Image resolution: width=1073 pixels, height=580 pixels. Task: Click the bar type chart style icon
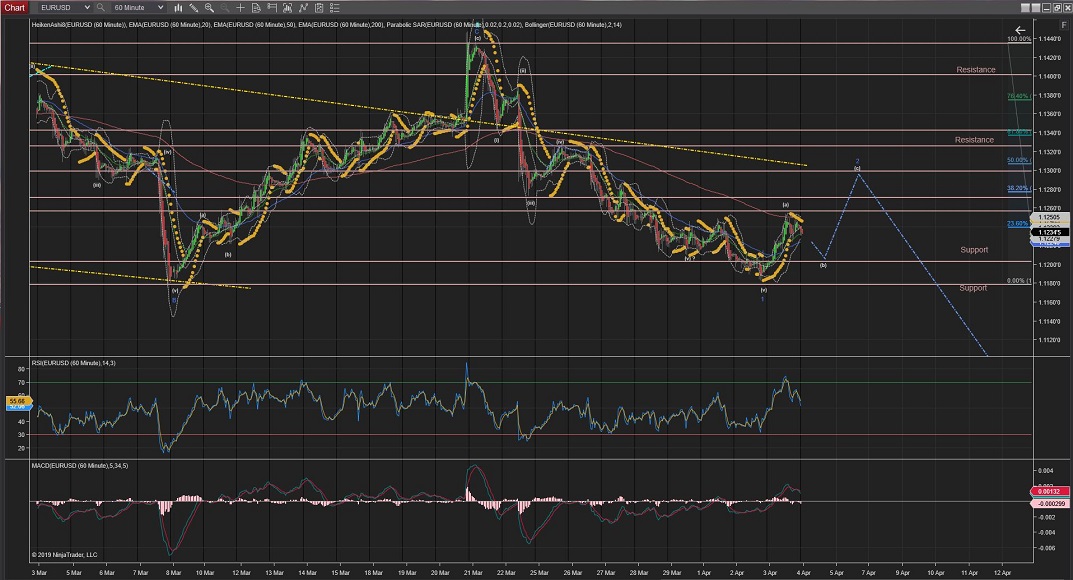(179, 7)
